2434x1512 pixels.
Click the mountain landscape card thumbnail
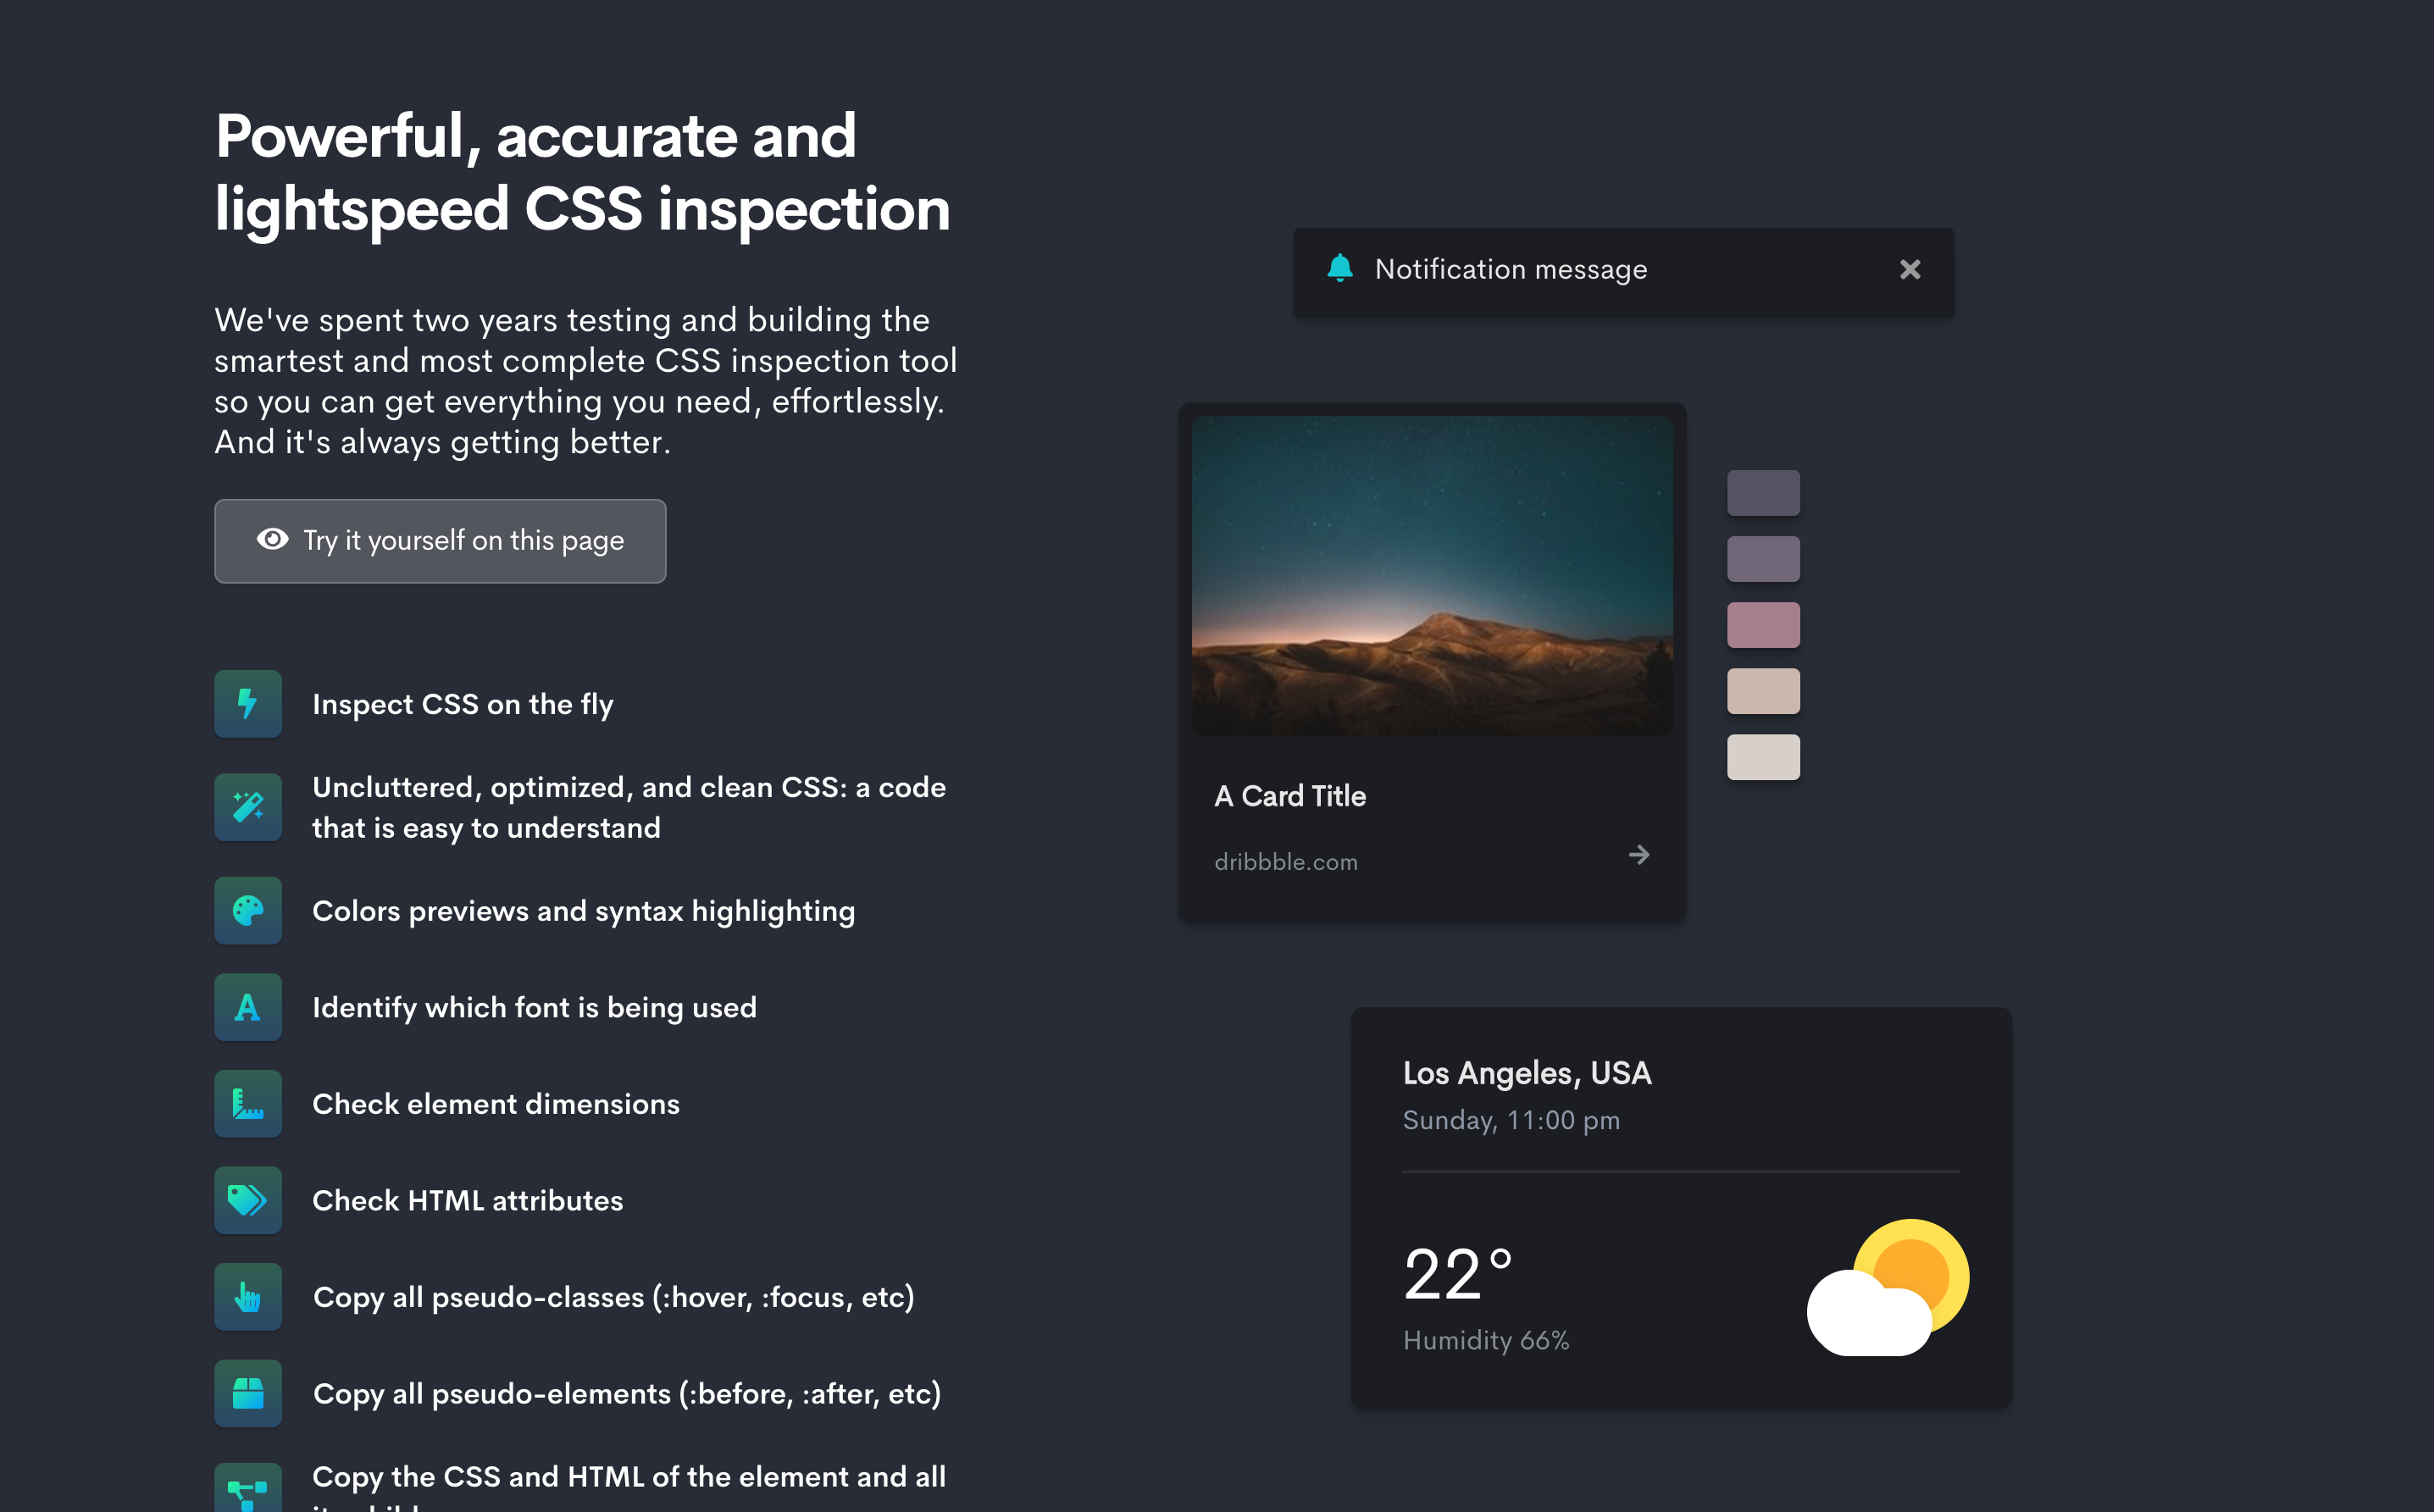click(1430, 575)
